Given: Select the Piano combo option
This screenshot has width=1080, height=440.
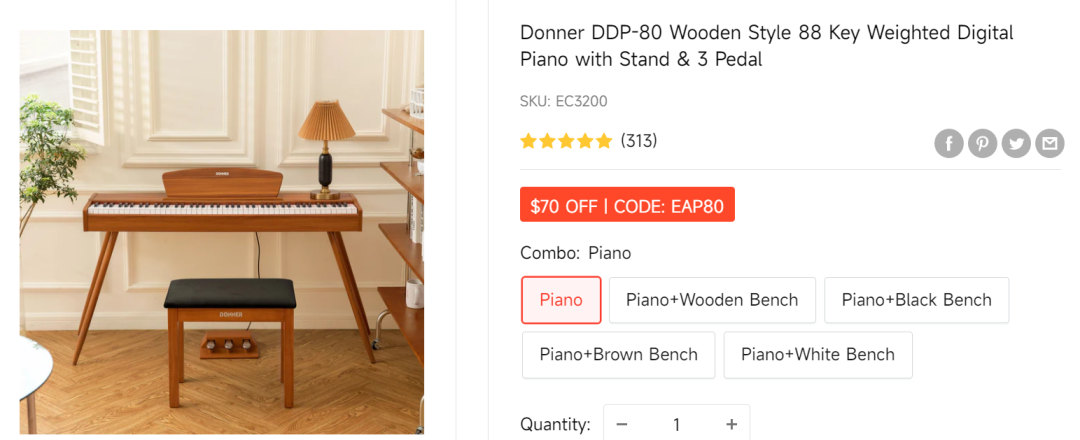Looking at the screenshot, I should click(x=561, y=300).
